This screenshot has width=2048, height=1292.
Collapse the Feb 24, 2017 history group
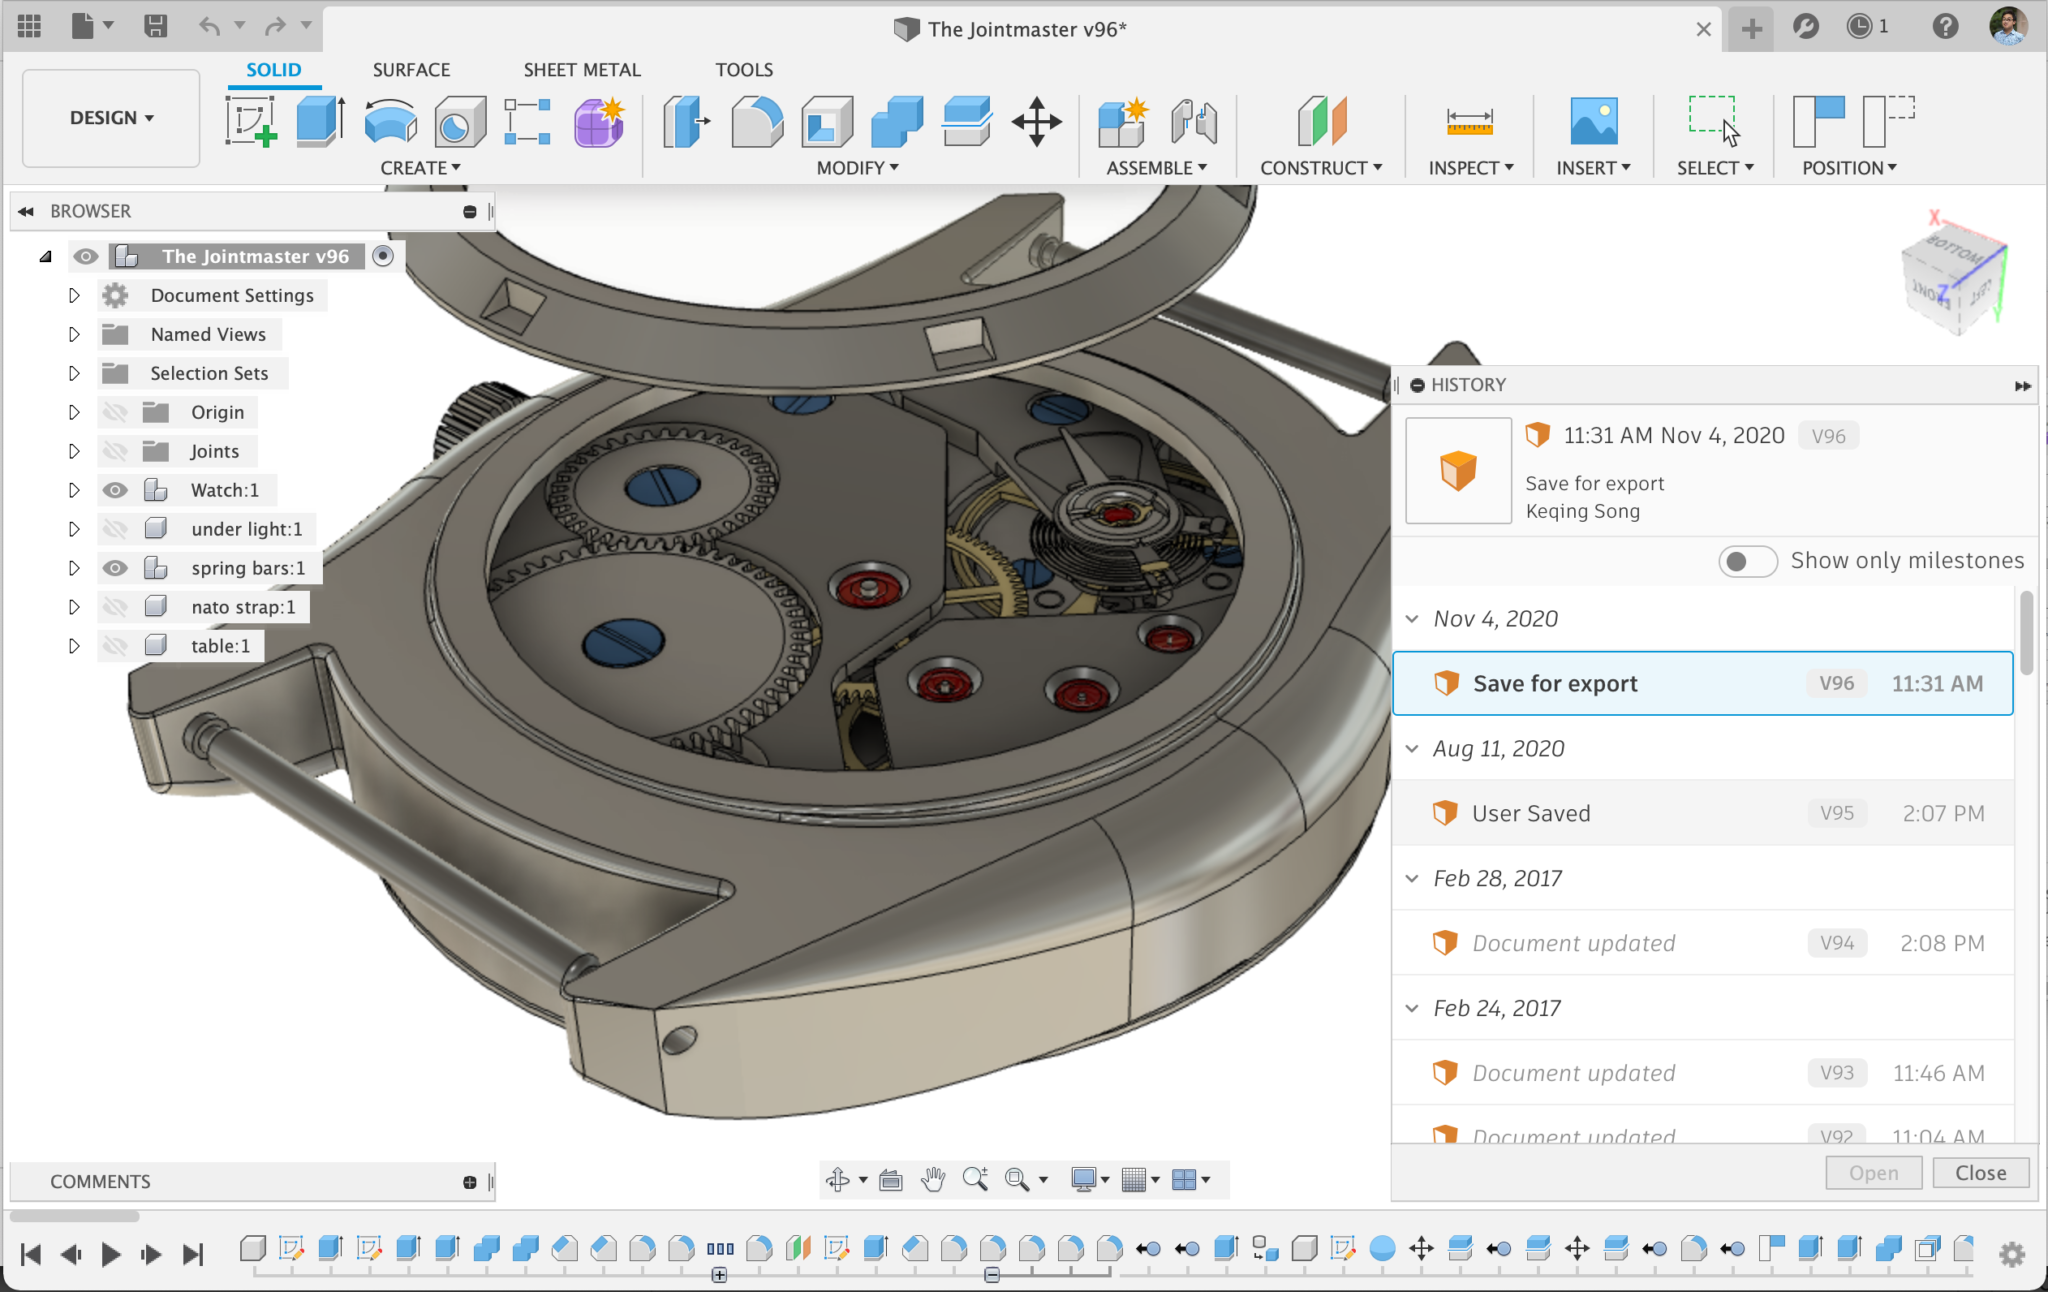(x=1413, y=1008)
